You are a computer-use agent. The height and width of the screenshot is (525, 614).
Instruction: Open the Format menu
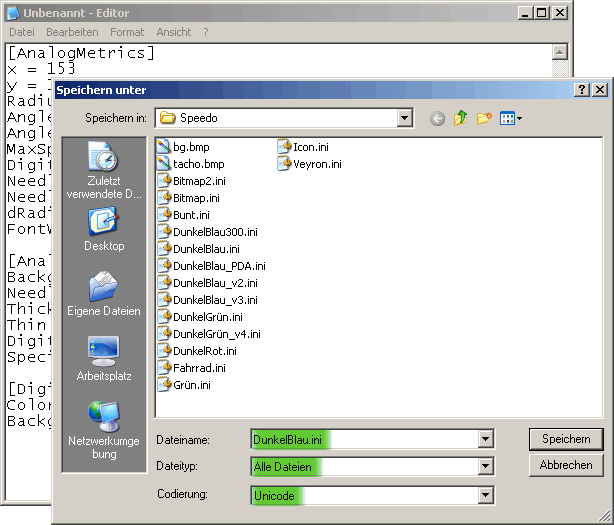(127, 32)
